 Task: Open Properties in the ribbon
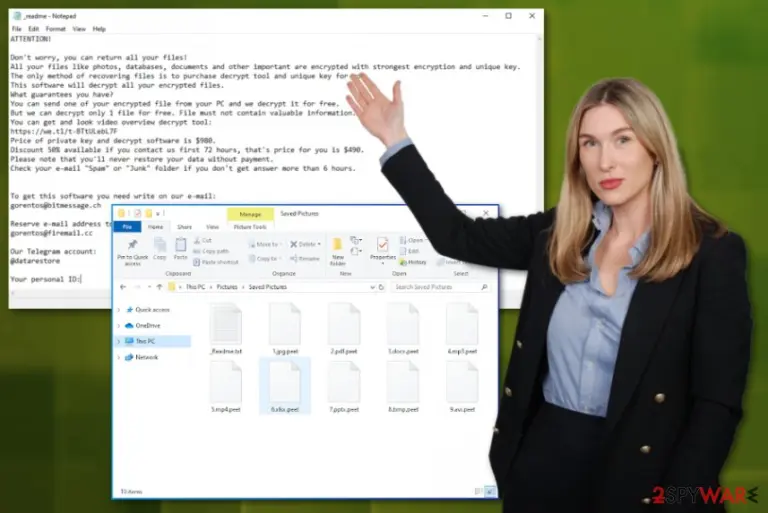point(383,249)
